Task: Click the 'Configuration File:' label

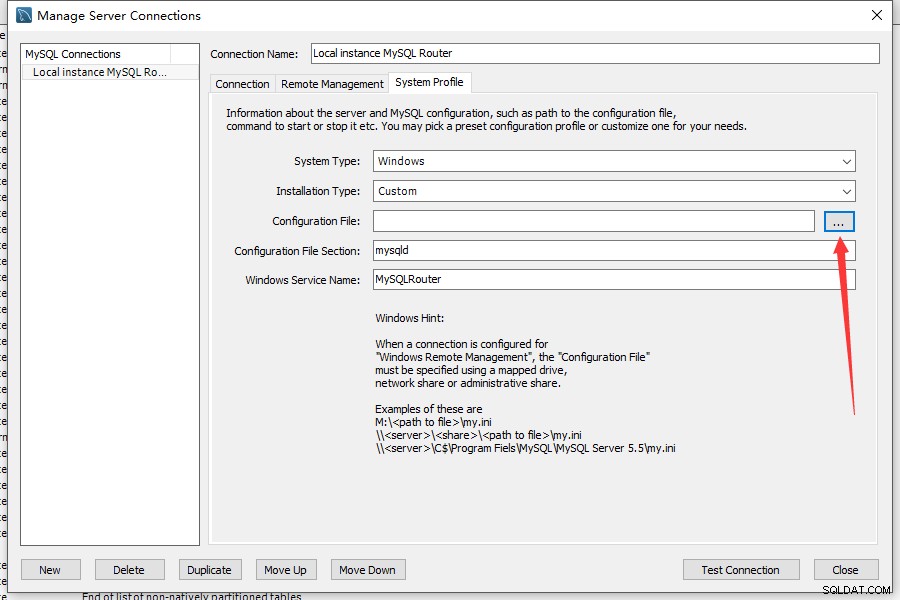Action: [316, 221]
